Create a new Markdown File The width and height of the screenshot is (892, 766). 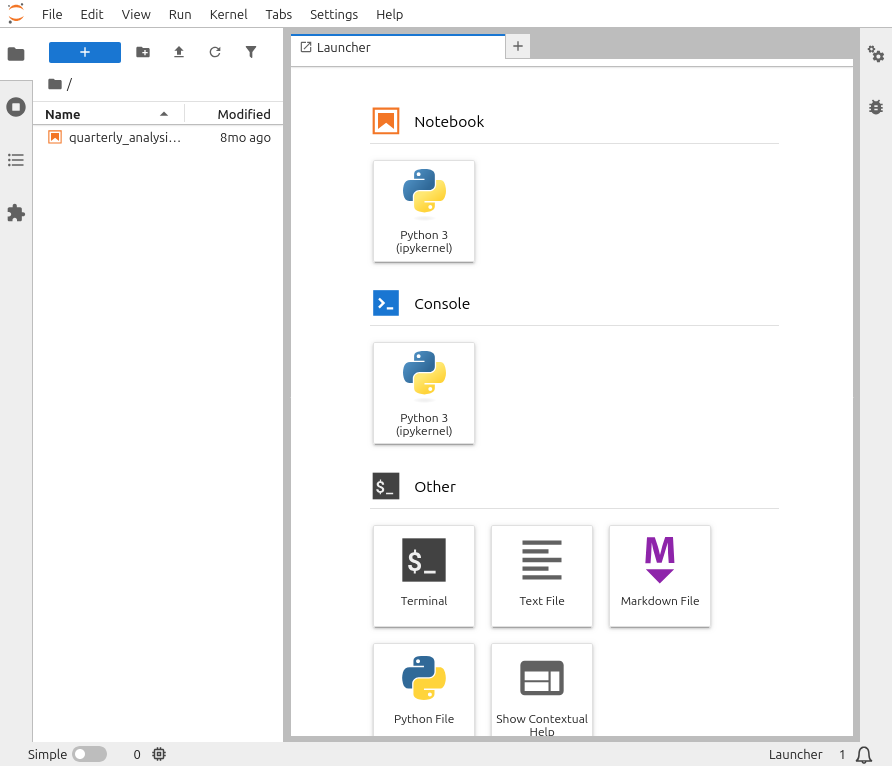tap(660, 576)
